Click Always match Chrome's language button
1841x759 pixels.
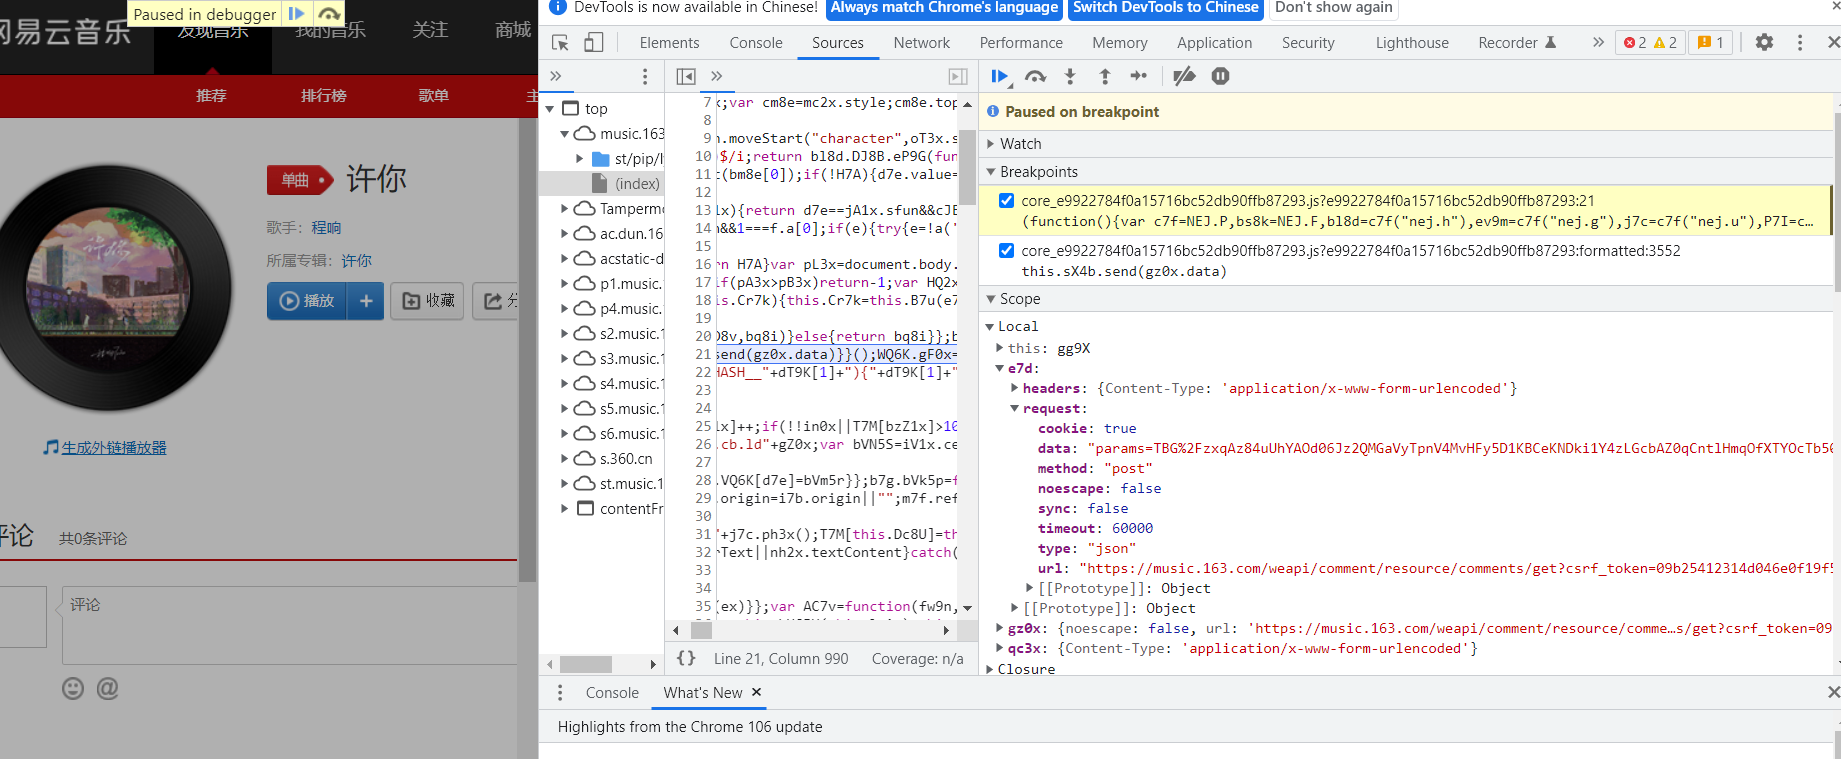point(944,8)
